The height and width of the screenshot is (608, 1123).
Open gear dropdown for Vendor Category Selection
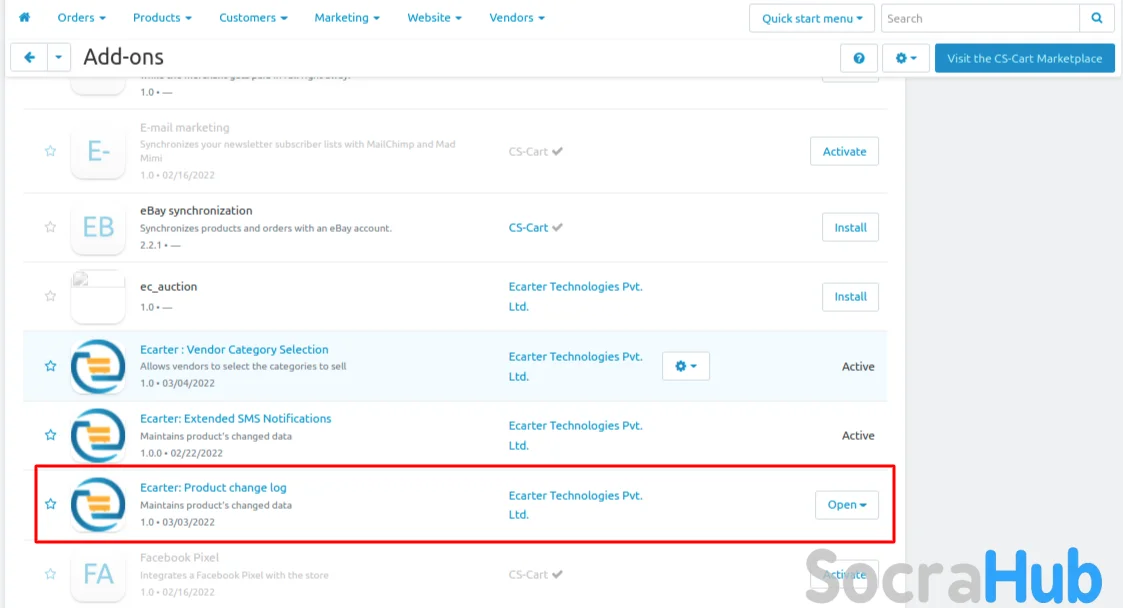click(x=685, y=366)
